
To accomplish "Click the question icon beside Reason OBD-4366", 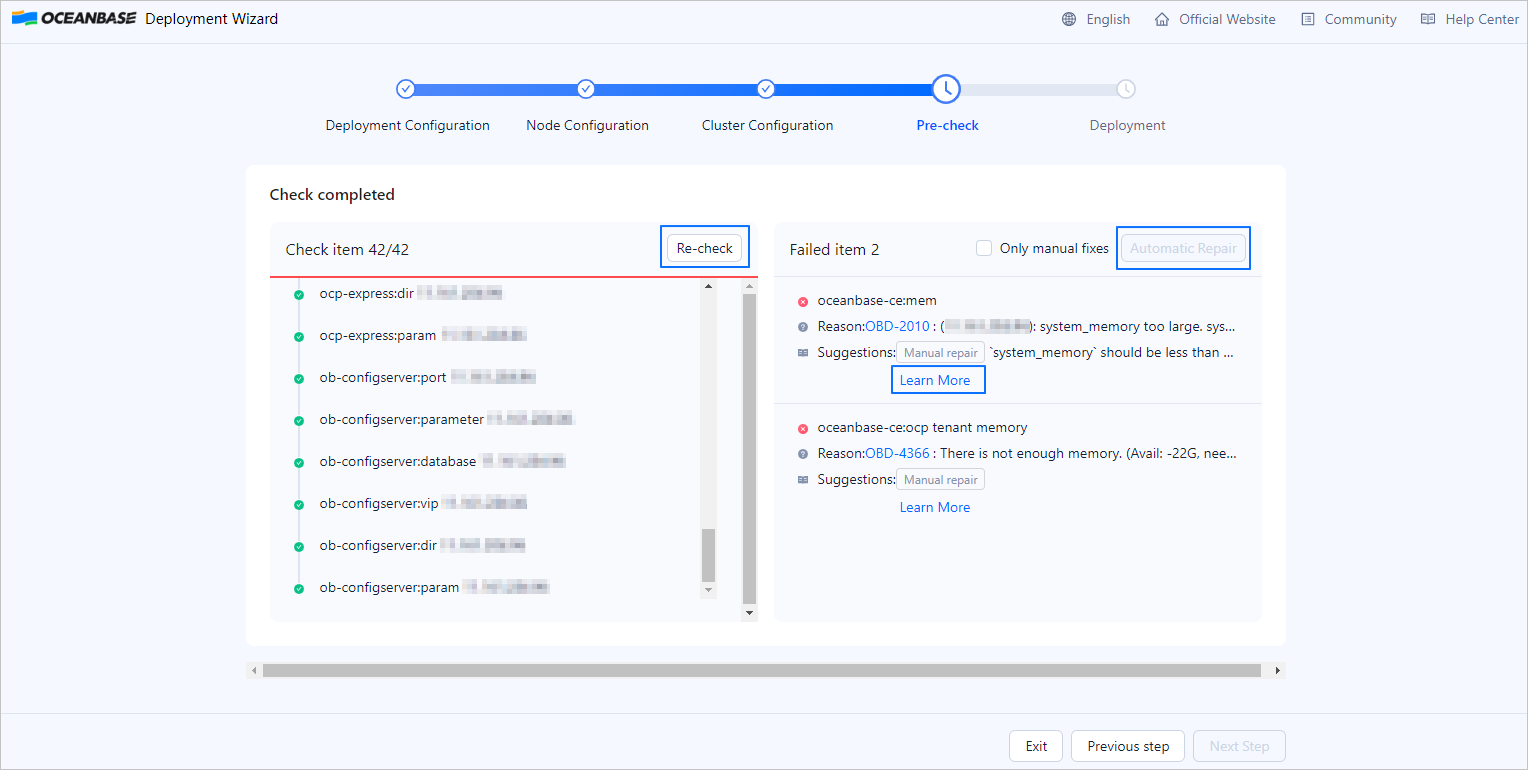I will click(x=803, y=454).
